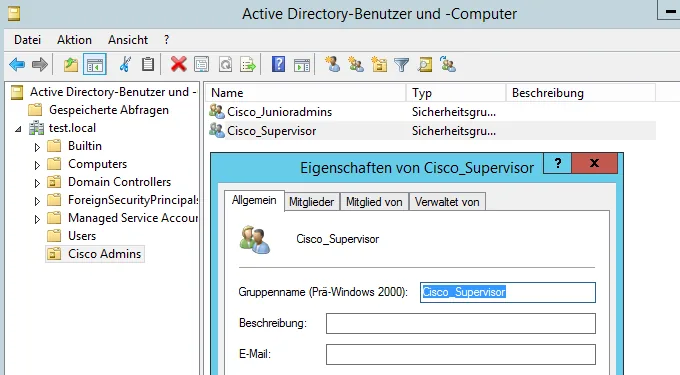This screenshot has width=680, height=375.
Task: Expand the Computers folder
Action: pyautogui.click(x=37, y=165)
